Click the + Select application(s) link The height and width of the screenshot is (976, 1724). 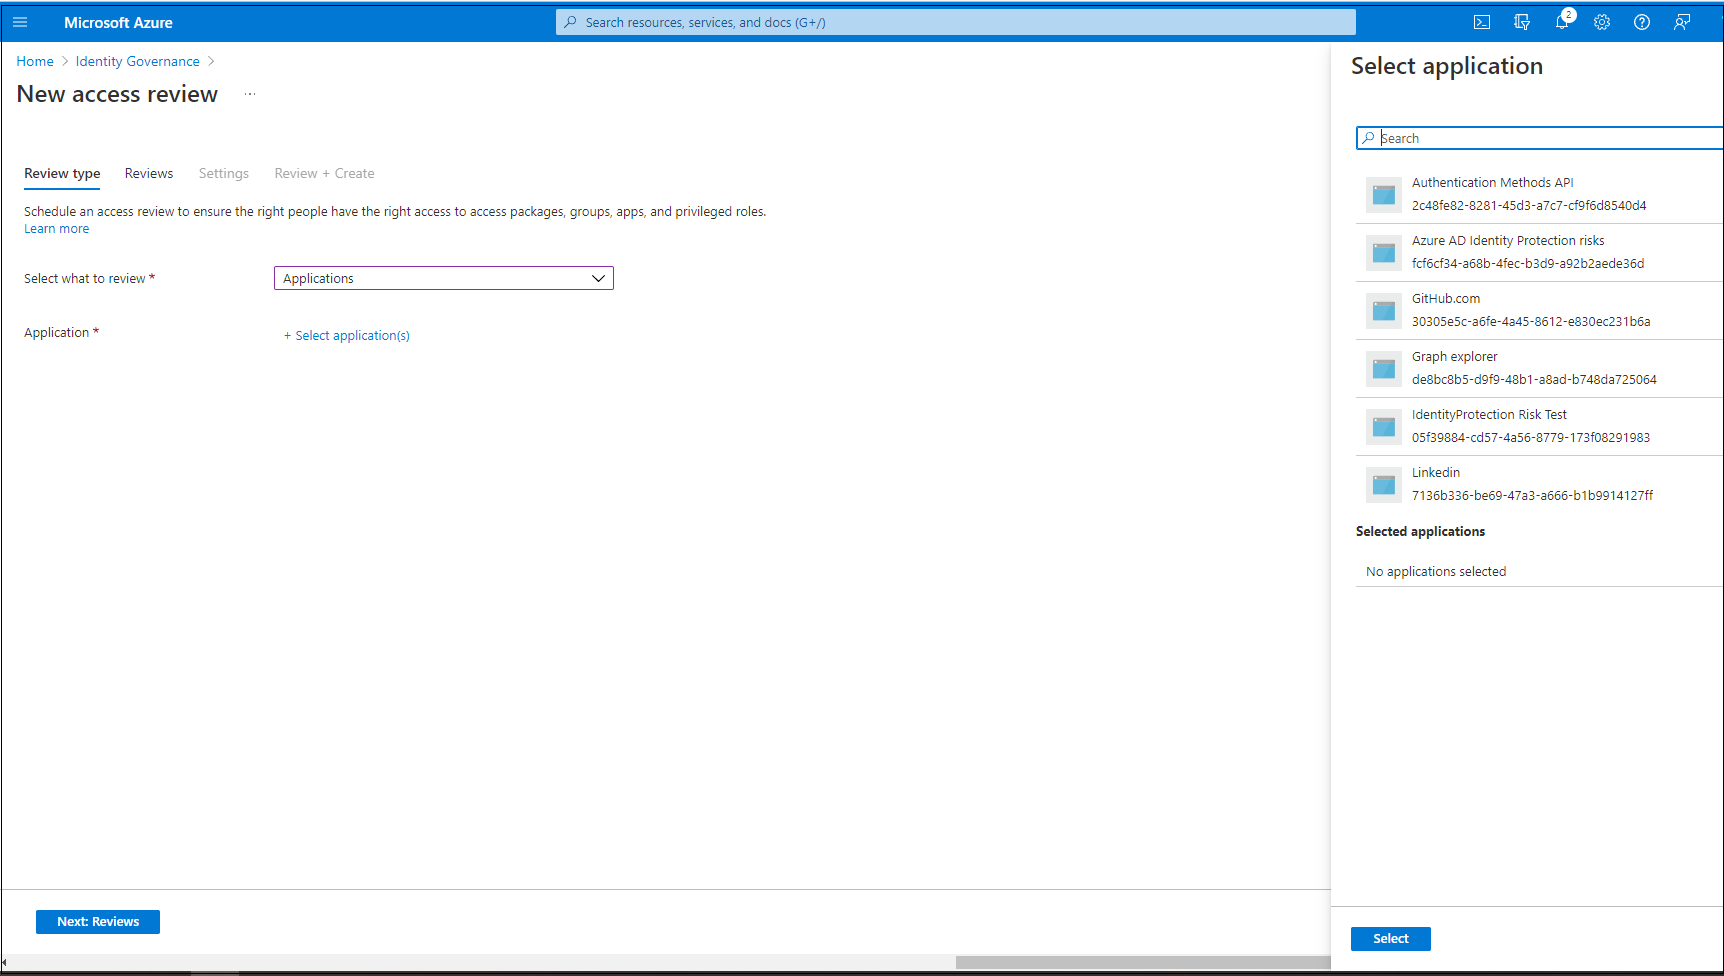pyautogui.click(x=347, y=335)
